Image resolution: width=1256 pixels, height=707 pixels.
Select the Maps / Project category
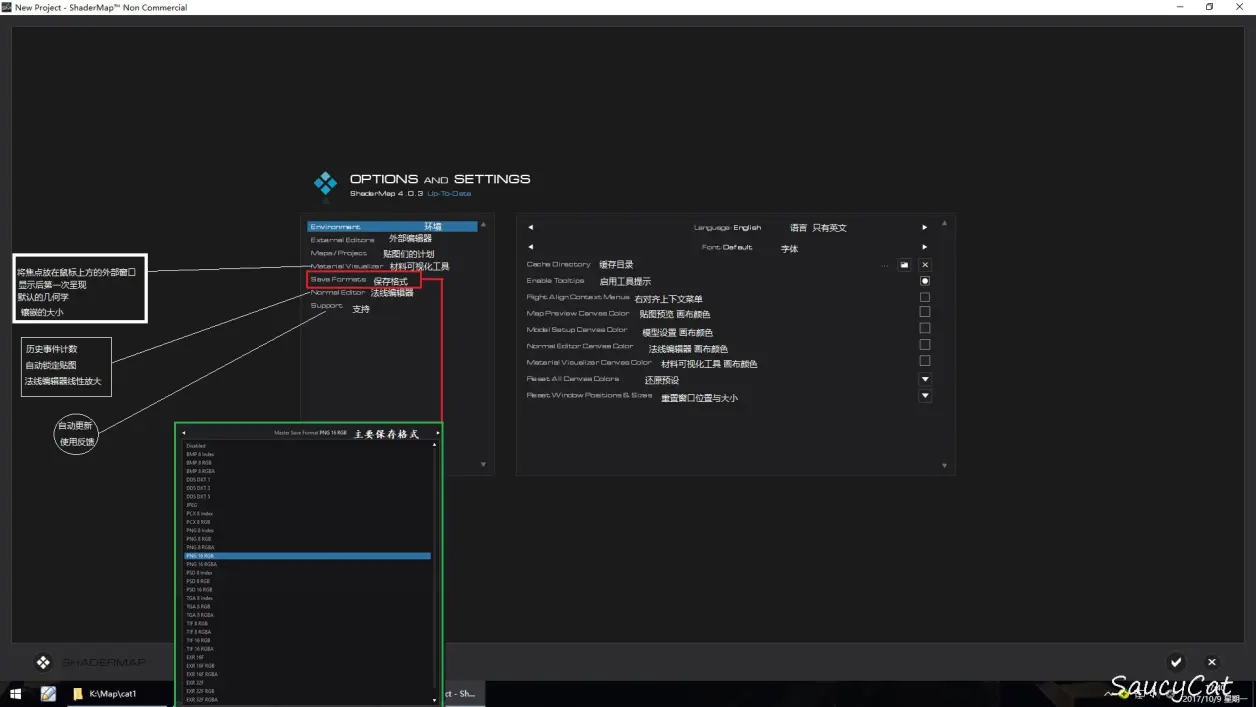[339, 253]
